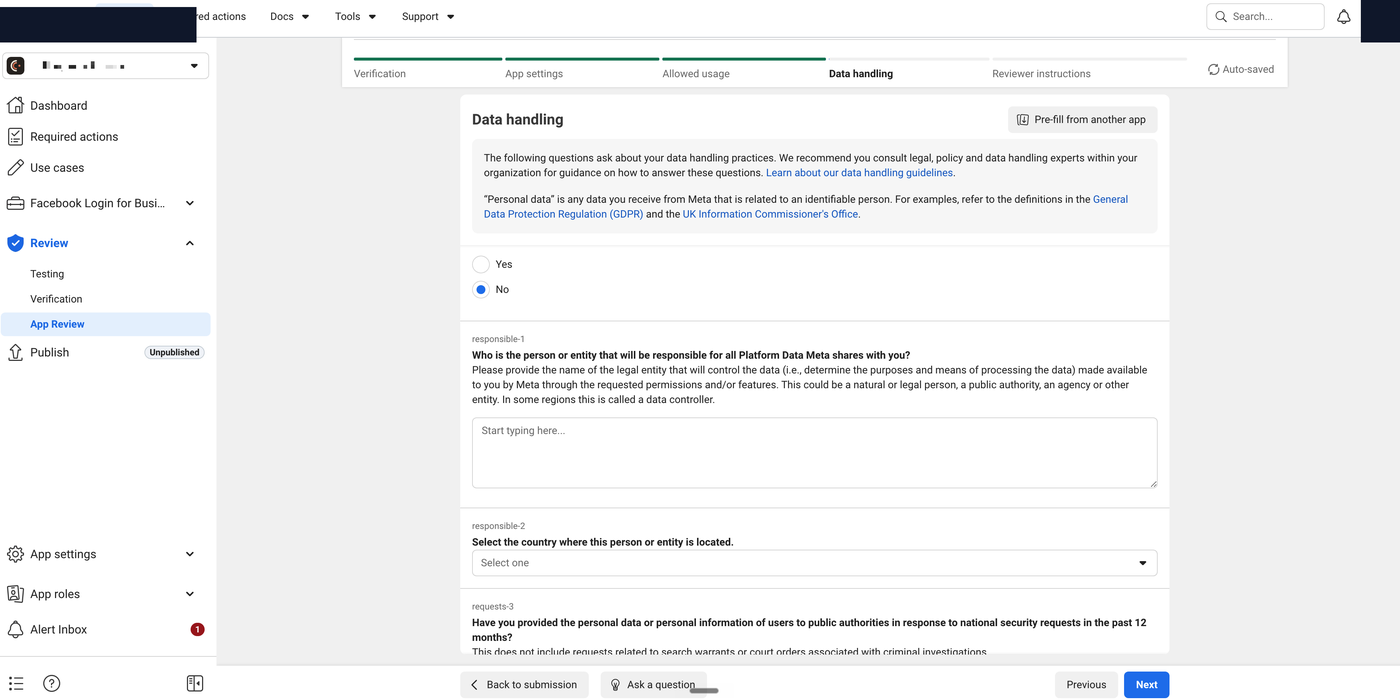
Task: Open Learn about our data handling guidelines link
Action: 859,173
